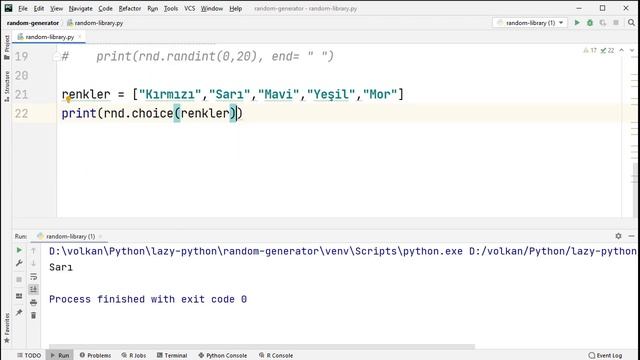The width and height of the screenshot is (640, 360).
Task: Open the Event Log
Action: tap(605, 355)
